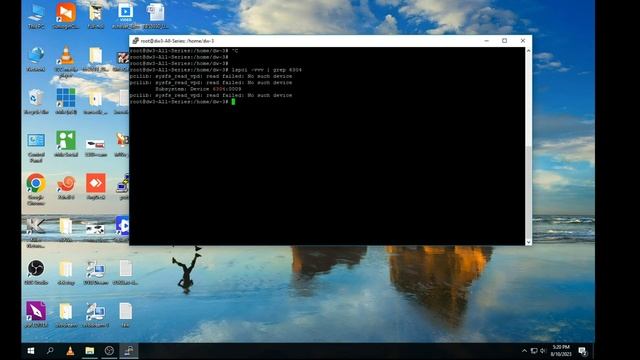This screenshot has height=360, width=640.
Task: Close the PuTTY terminal window
Action: pos(523,41)
